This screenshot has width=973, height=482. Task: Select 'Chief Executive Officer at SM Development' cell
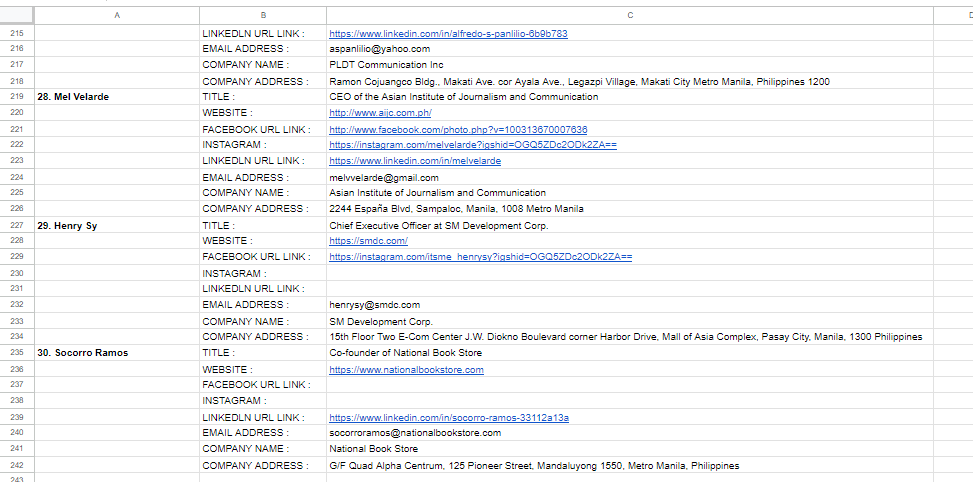(x=630, y=225)
